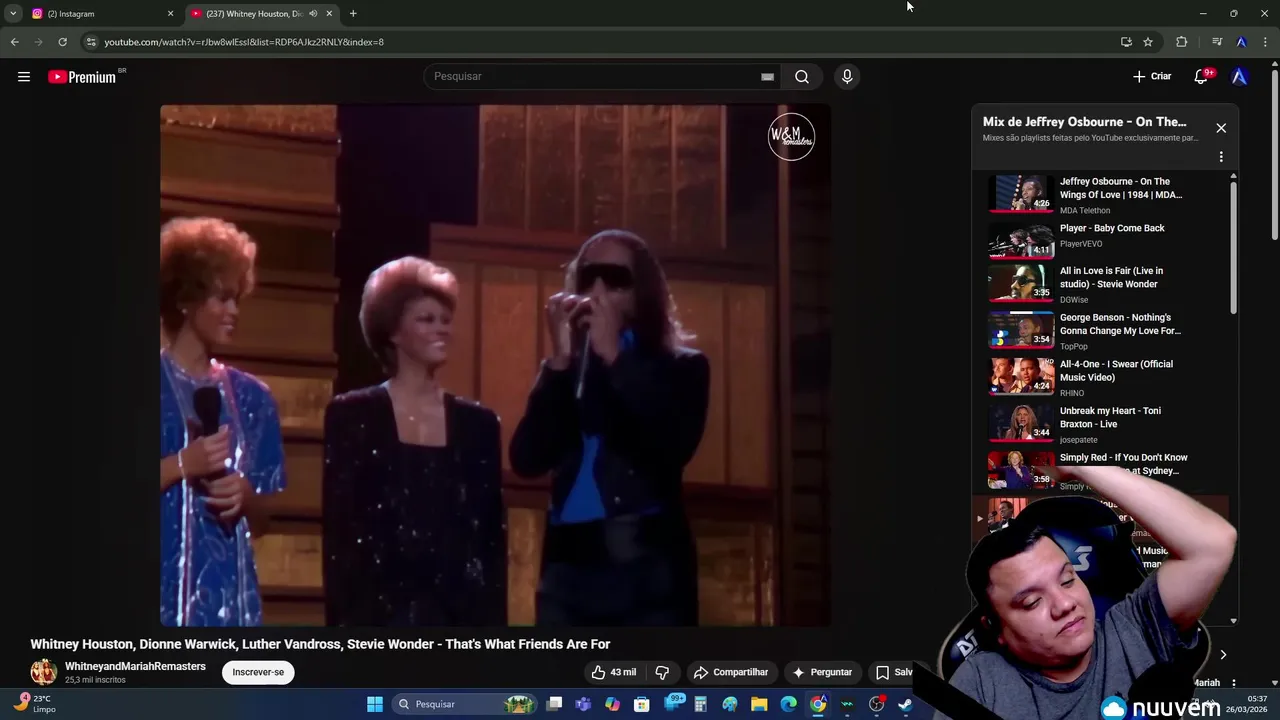Dislike the video with thumbs down
Screen dimensions: 1280x720
click(661, 672)
